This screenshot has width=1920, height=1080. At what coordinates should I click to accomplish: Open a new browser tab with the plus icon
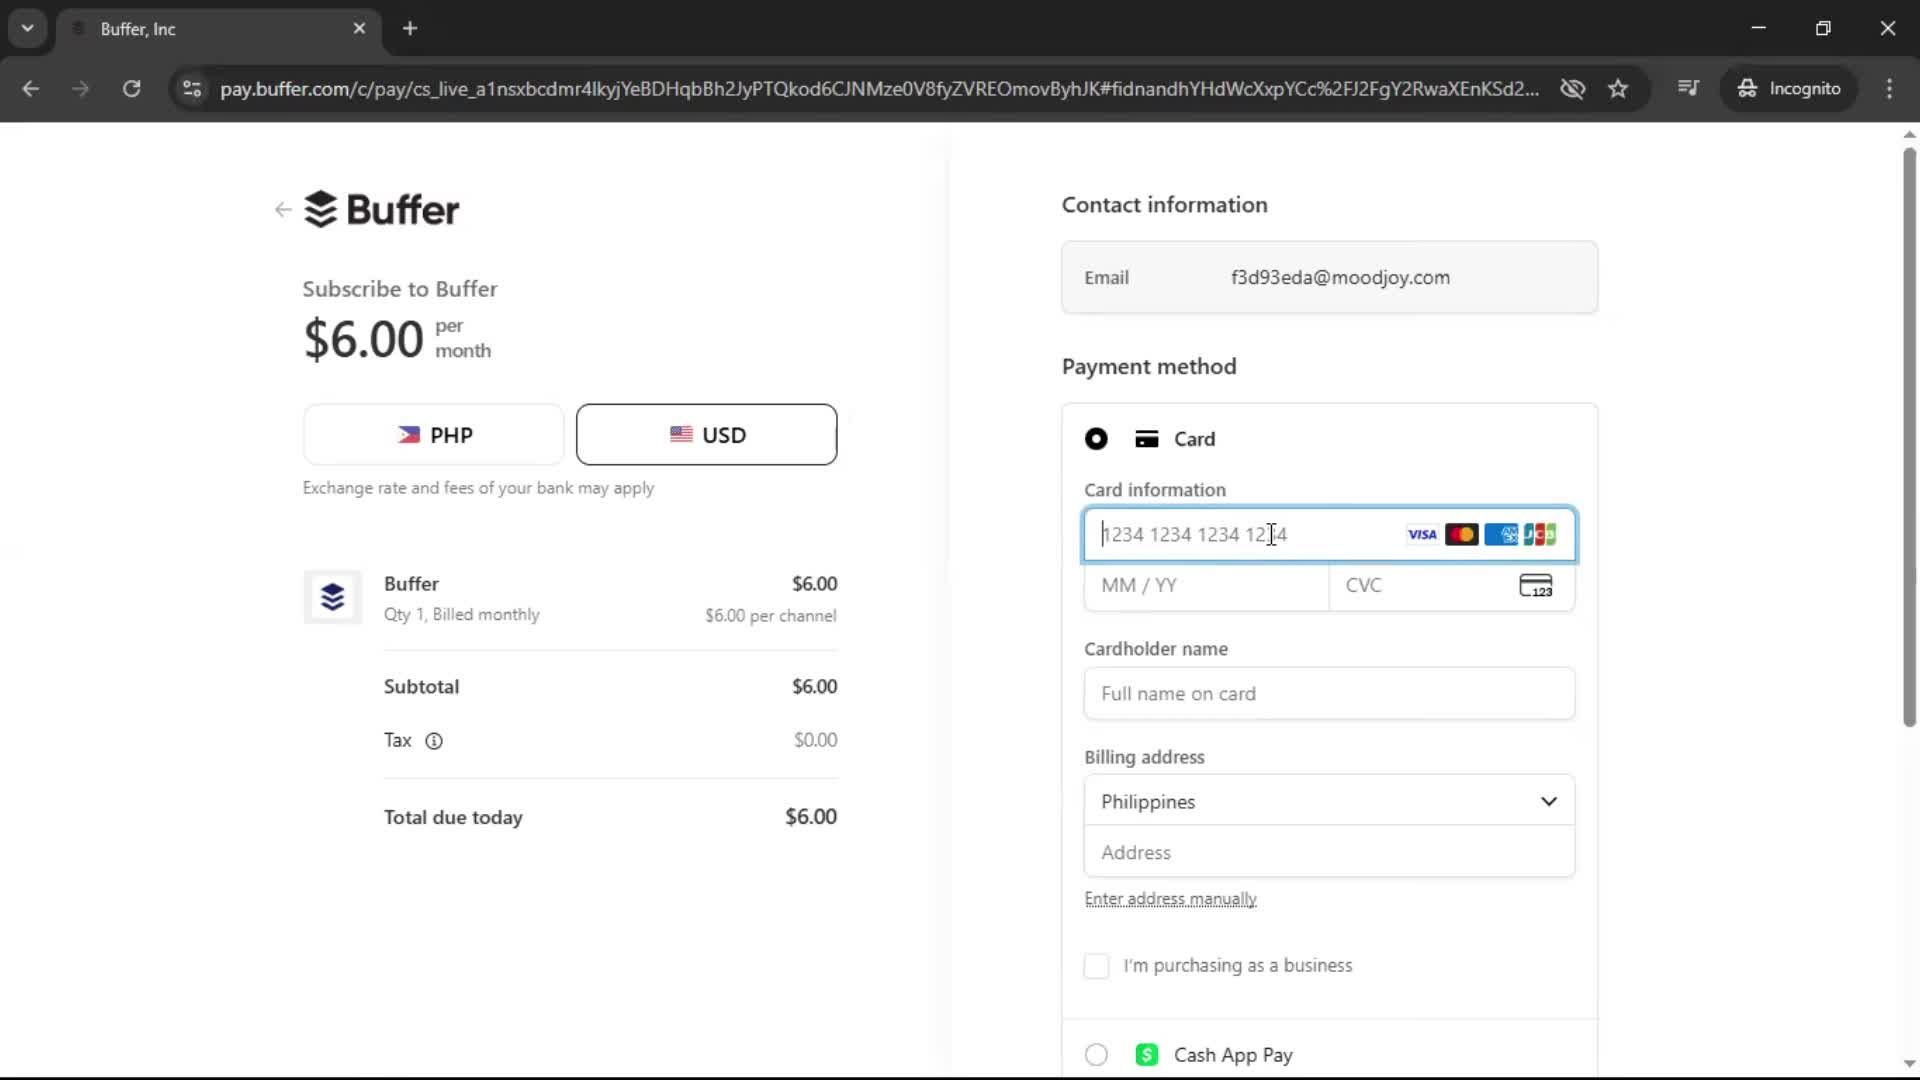[x=410, y=29]
